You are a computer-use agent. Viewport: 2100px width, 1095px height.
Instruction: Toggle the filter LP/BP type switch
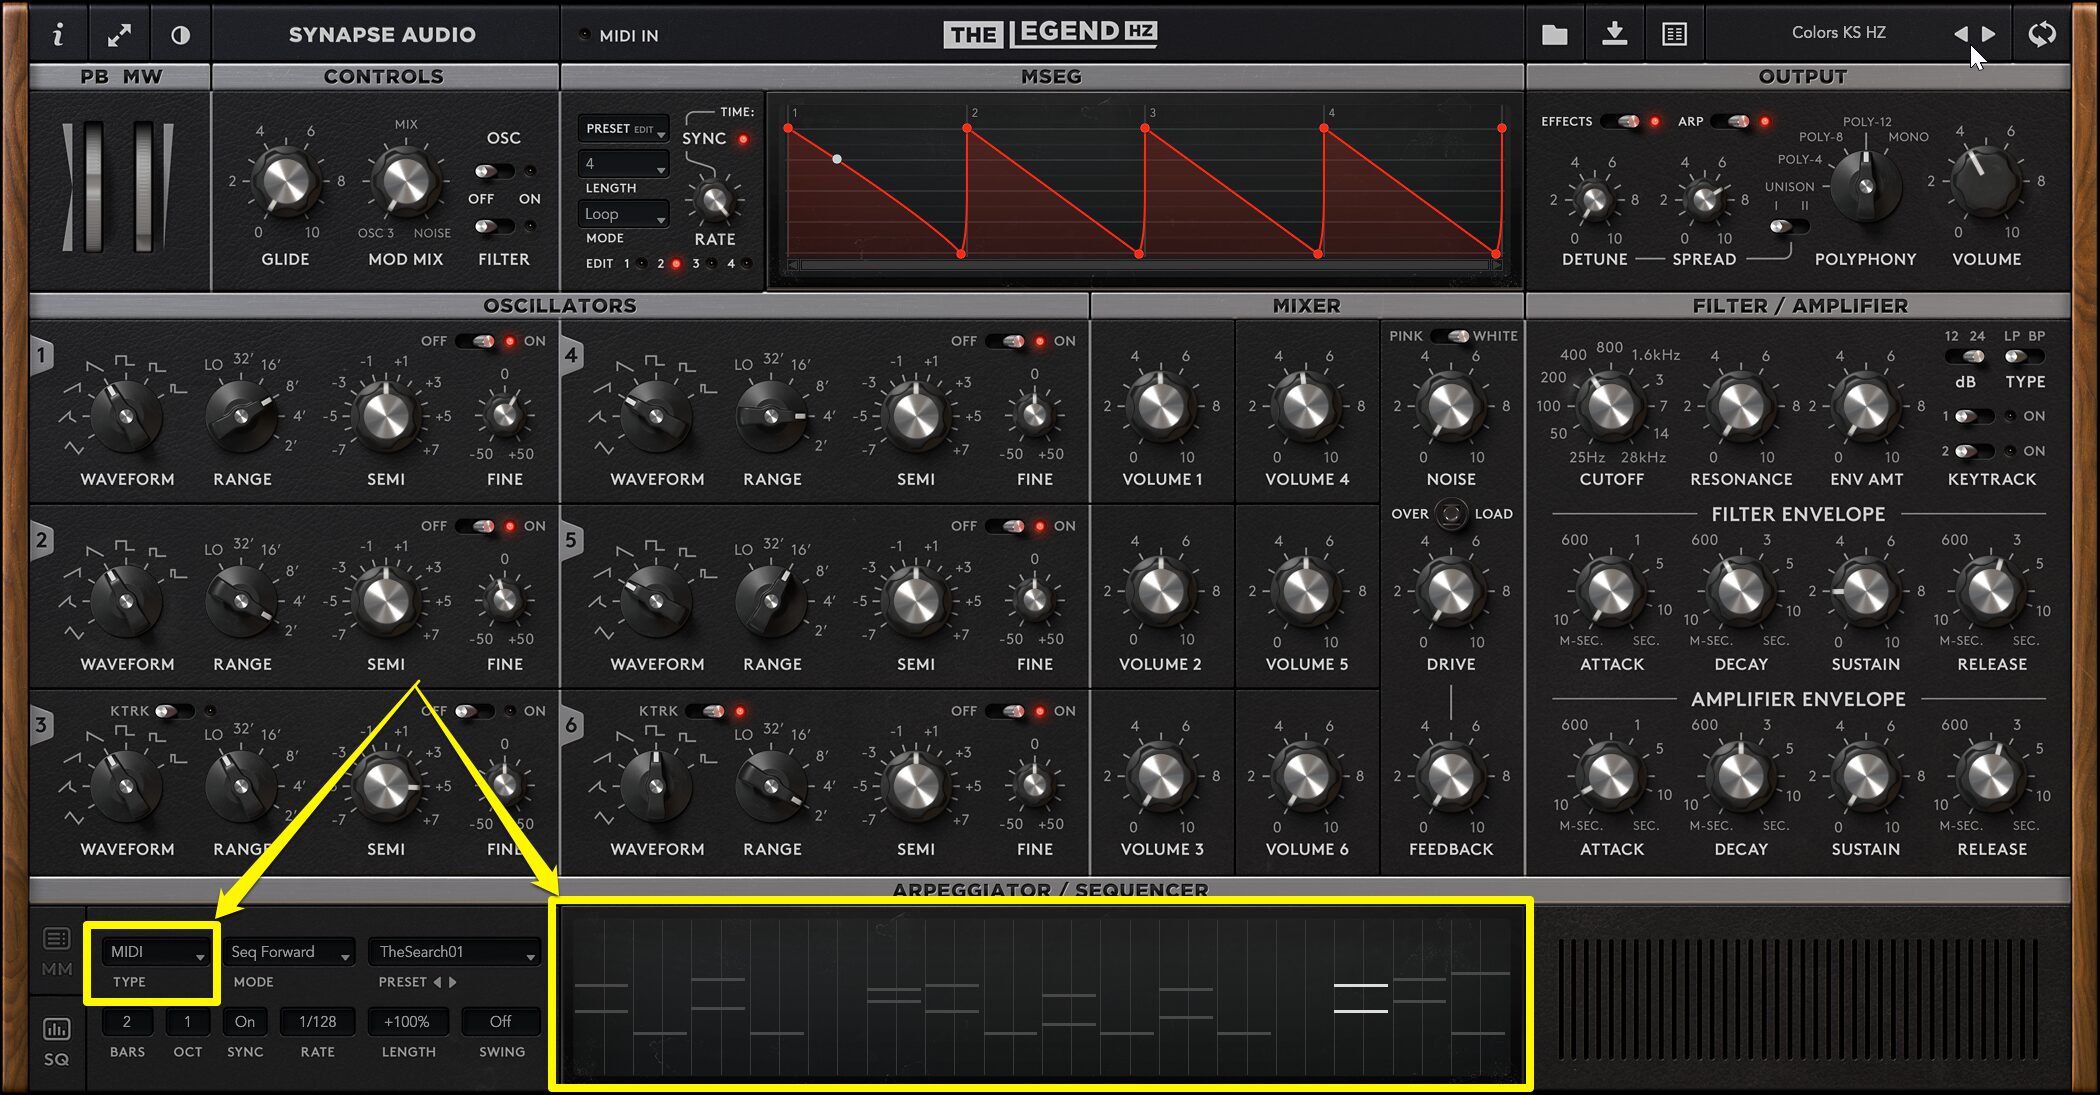[2024, 357]
